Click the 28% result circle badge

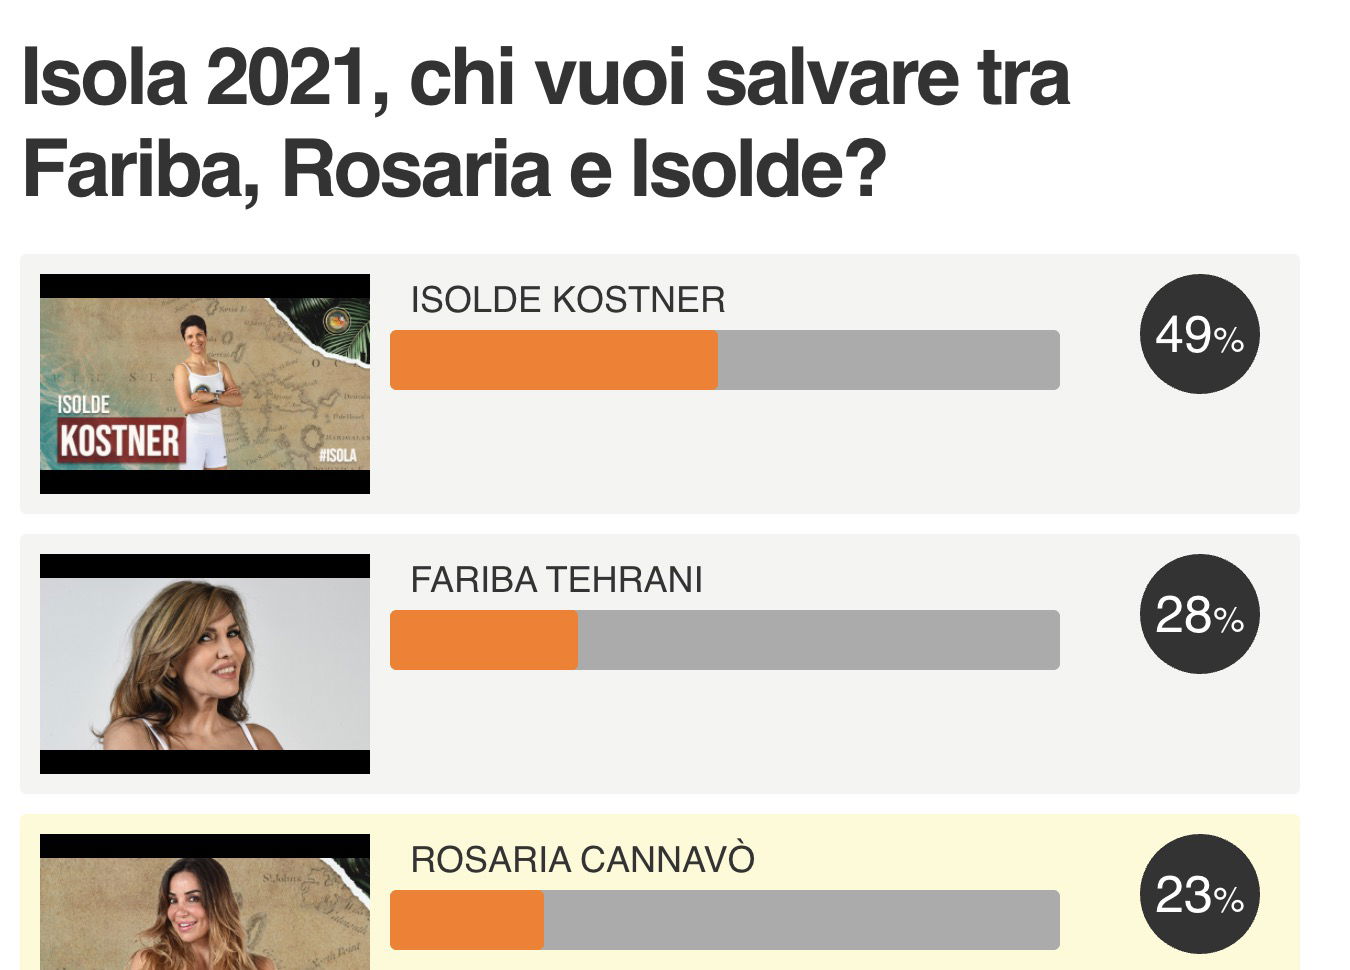click(x=1200, y=614)
